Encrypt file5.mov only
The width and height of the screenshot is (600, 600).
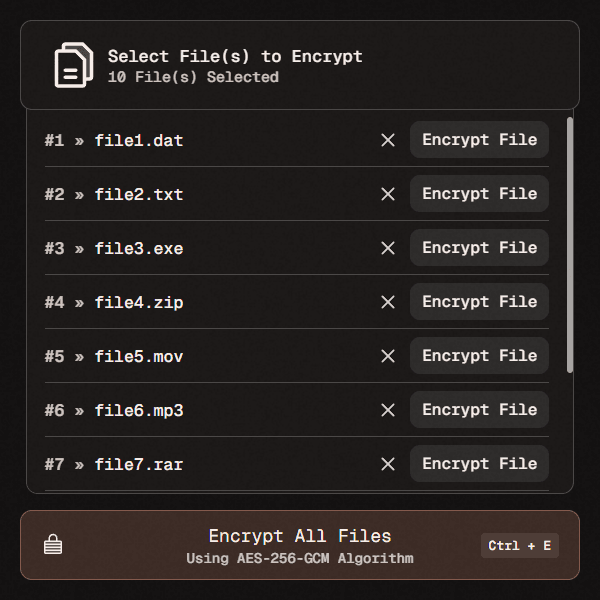(x=479, y=356)
